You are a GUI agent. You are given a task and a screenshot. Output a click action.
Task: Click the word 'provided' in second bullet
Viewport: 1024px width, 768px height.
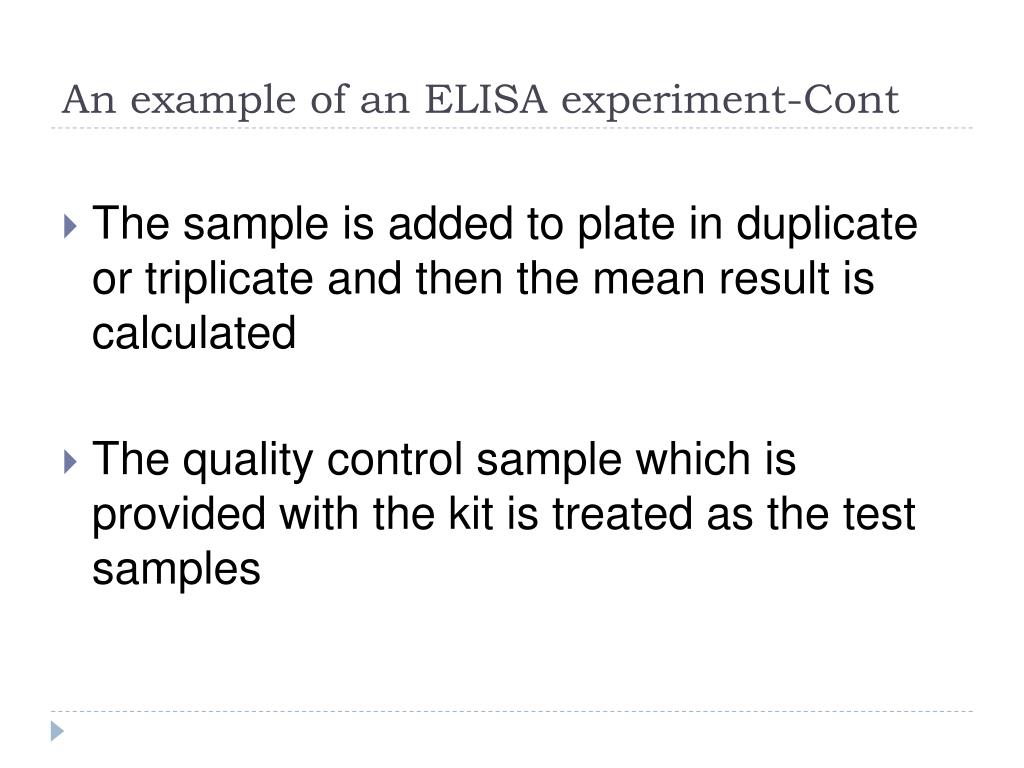click(x=179, y=516)
